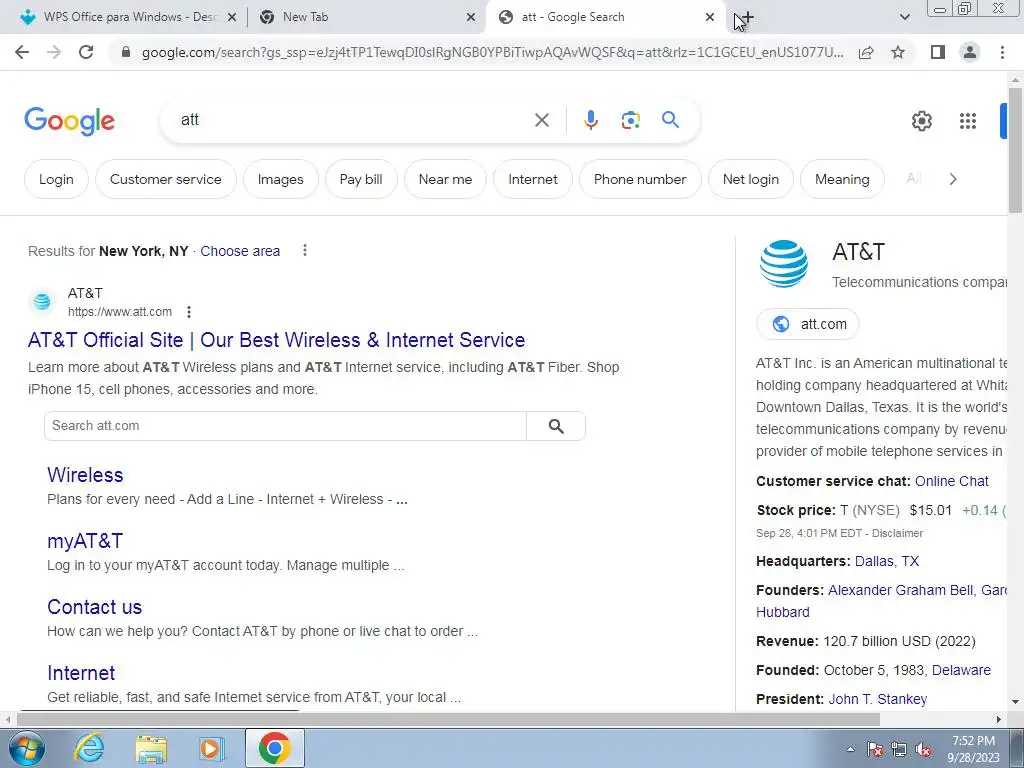This screenshot has width=1024, height=768.
Task: Search by image with Google Lens
Action: pos(630,120)
